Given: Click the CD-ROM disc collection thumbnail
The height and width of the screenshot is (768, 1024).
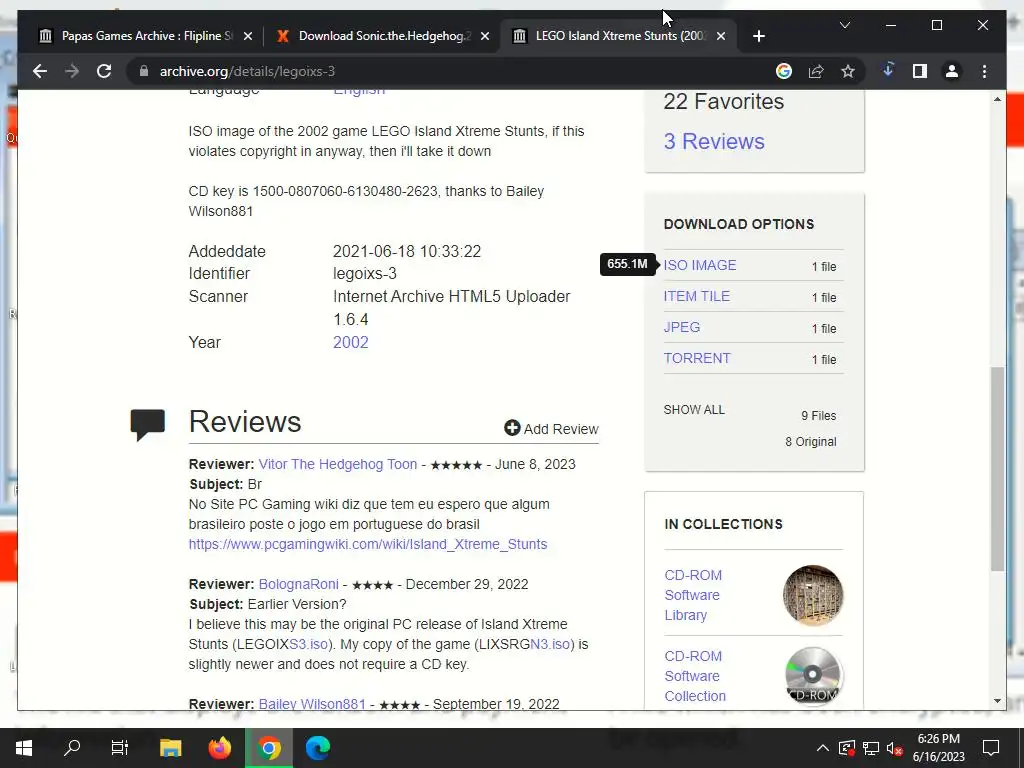Looking at the screenshot, I should [812, 676].
